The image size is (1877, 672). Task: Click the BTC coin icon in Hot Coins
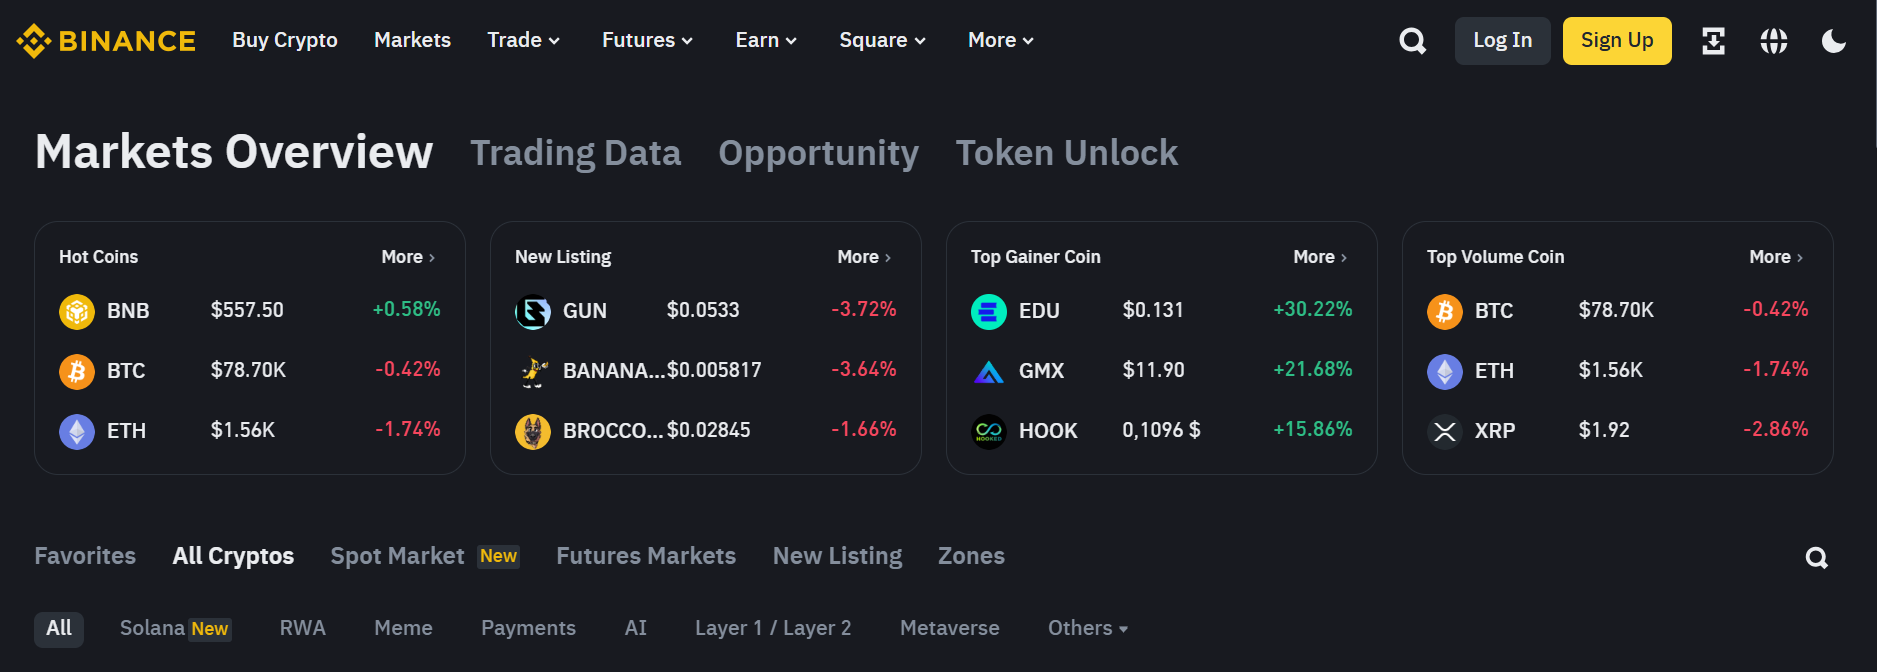(x=77, y=372)
